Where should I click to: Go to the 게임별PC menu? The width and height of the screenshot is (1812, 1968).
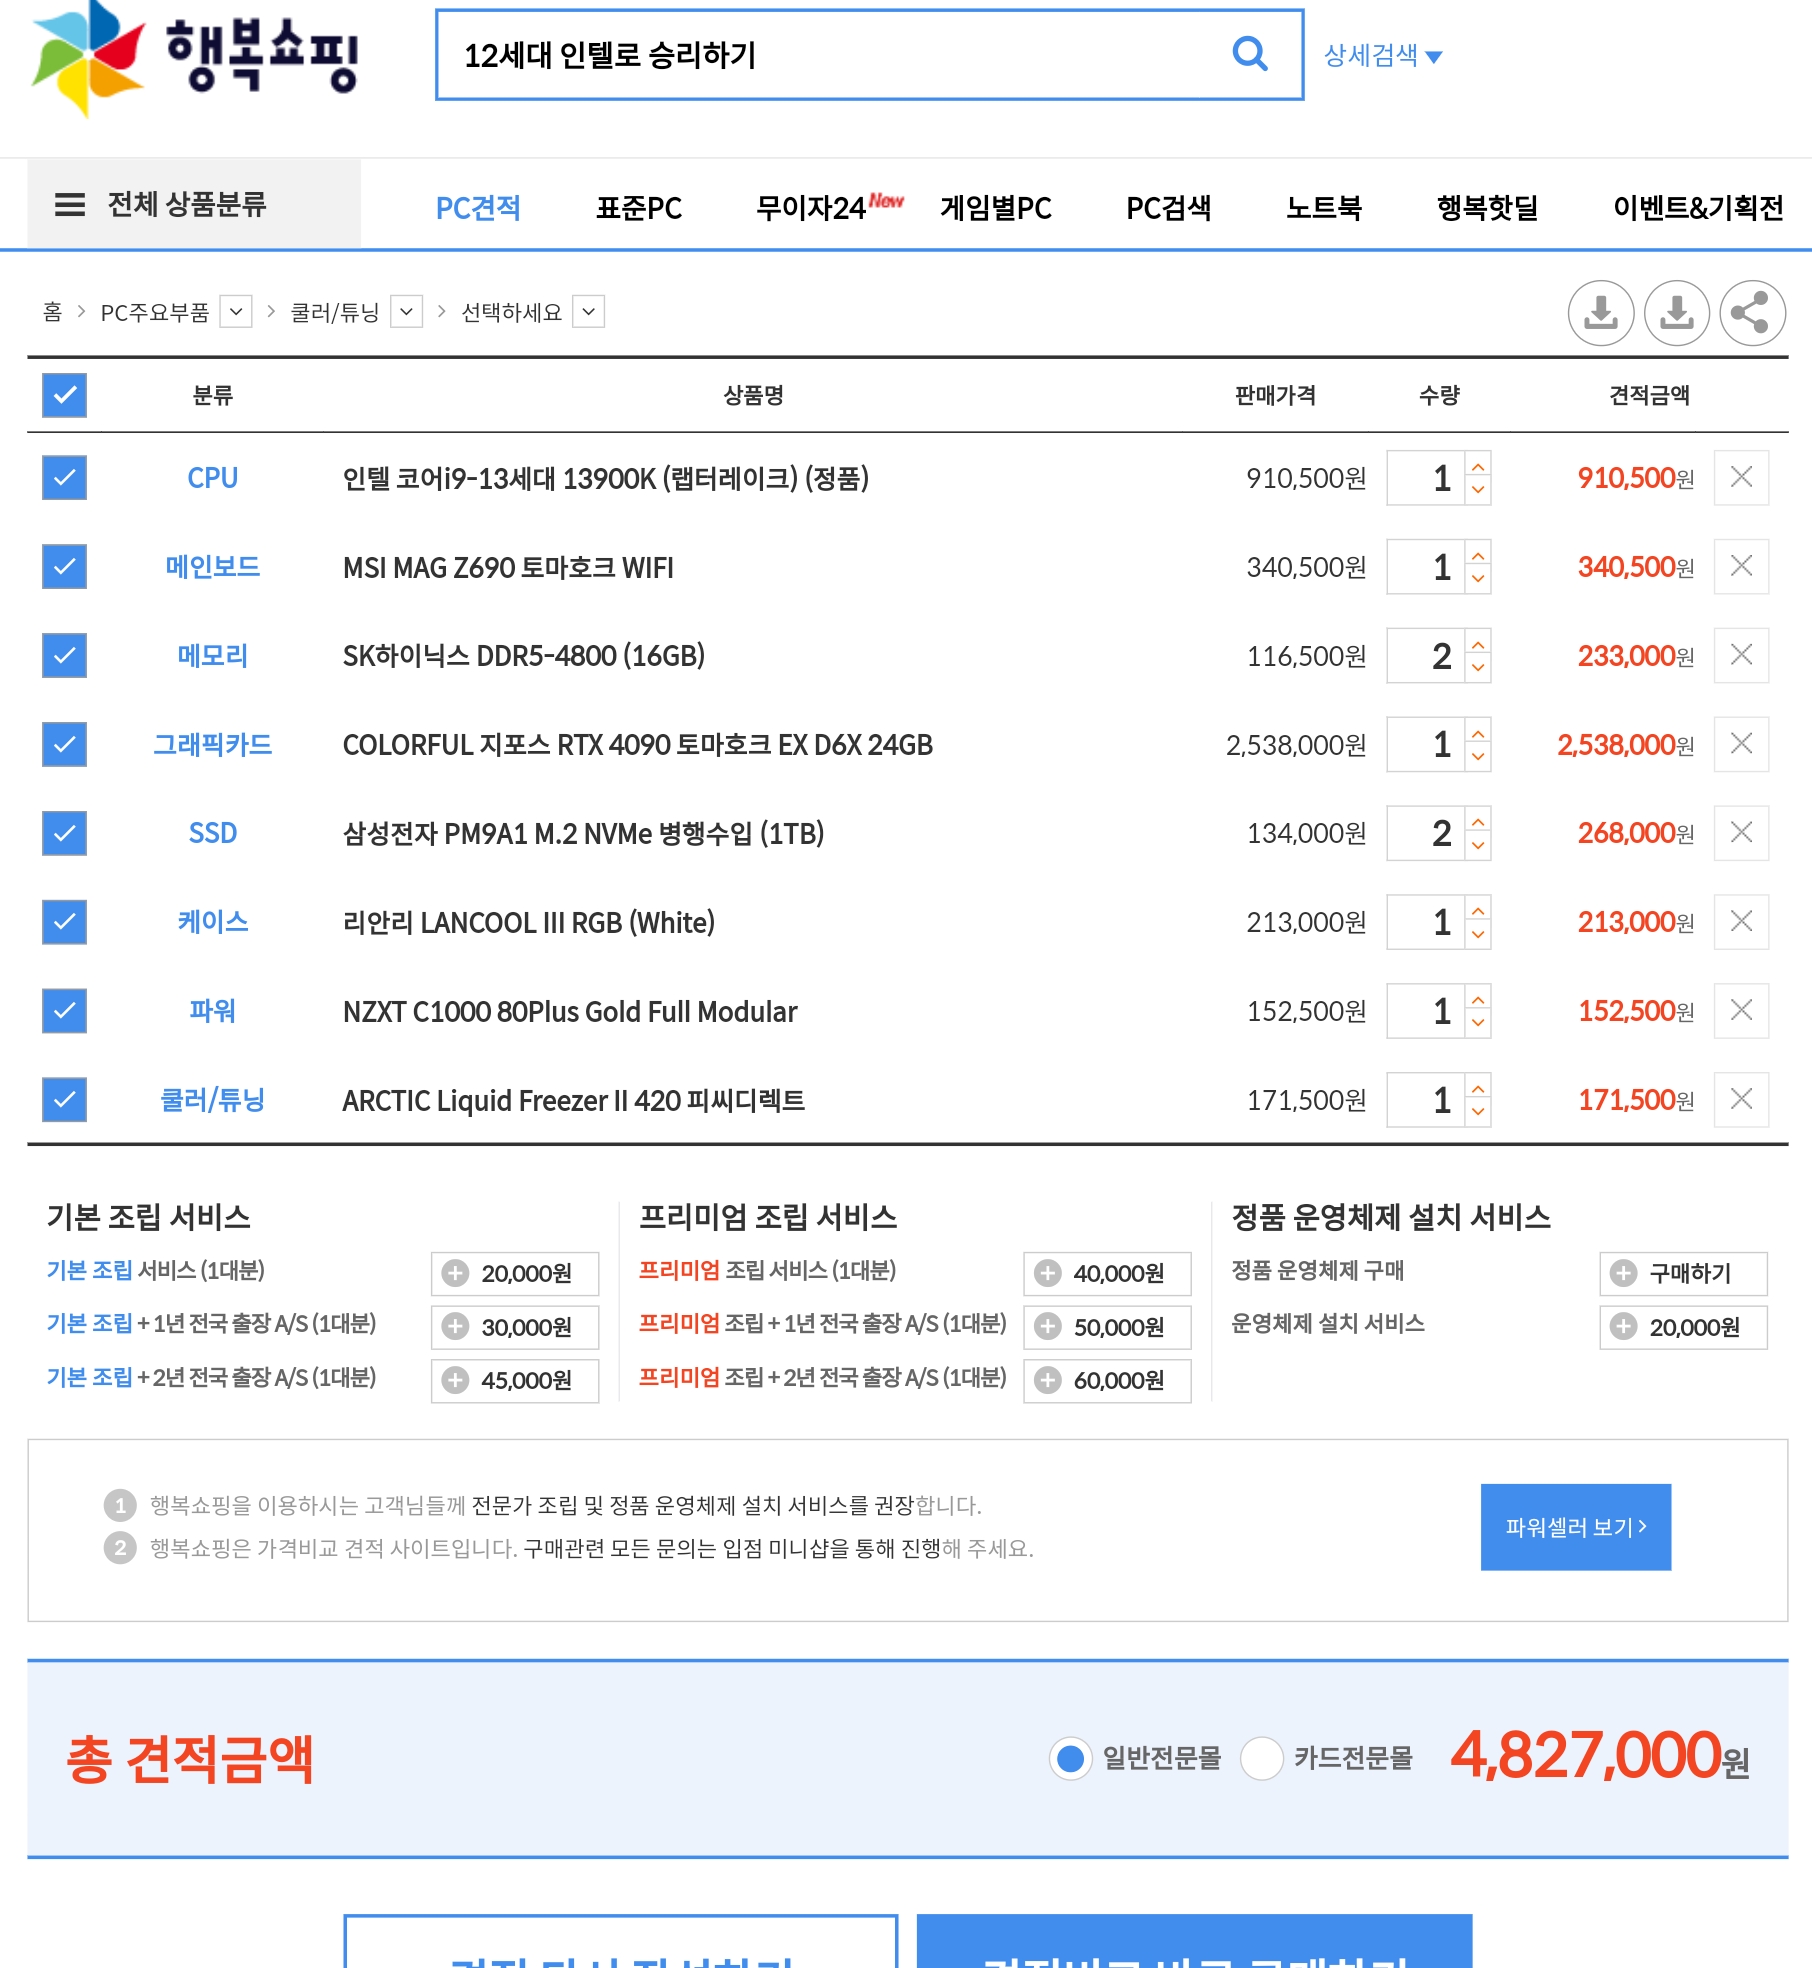coord(996,208)
